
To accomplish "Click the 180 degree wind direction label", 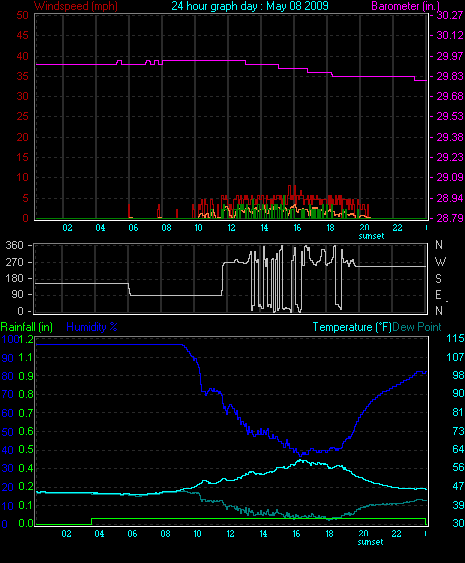I will [x=15, y=279].
